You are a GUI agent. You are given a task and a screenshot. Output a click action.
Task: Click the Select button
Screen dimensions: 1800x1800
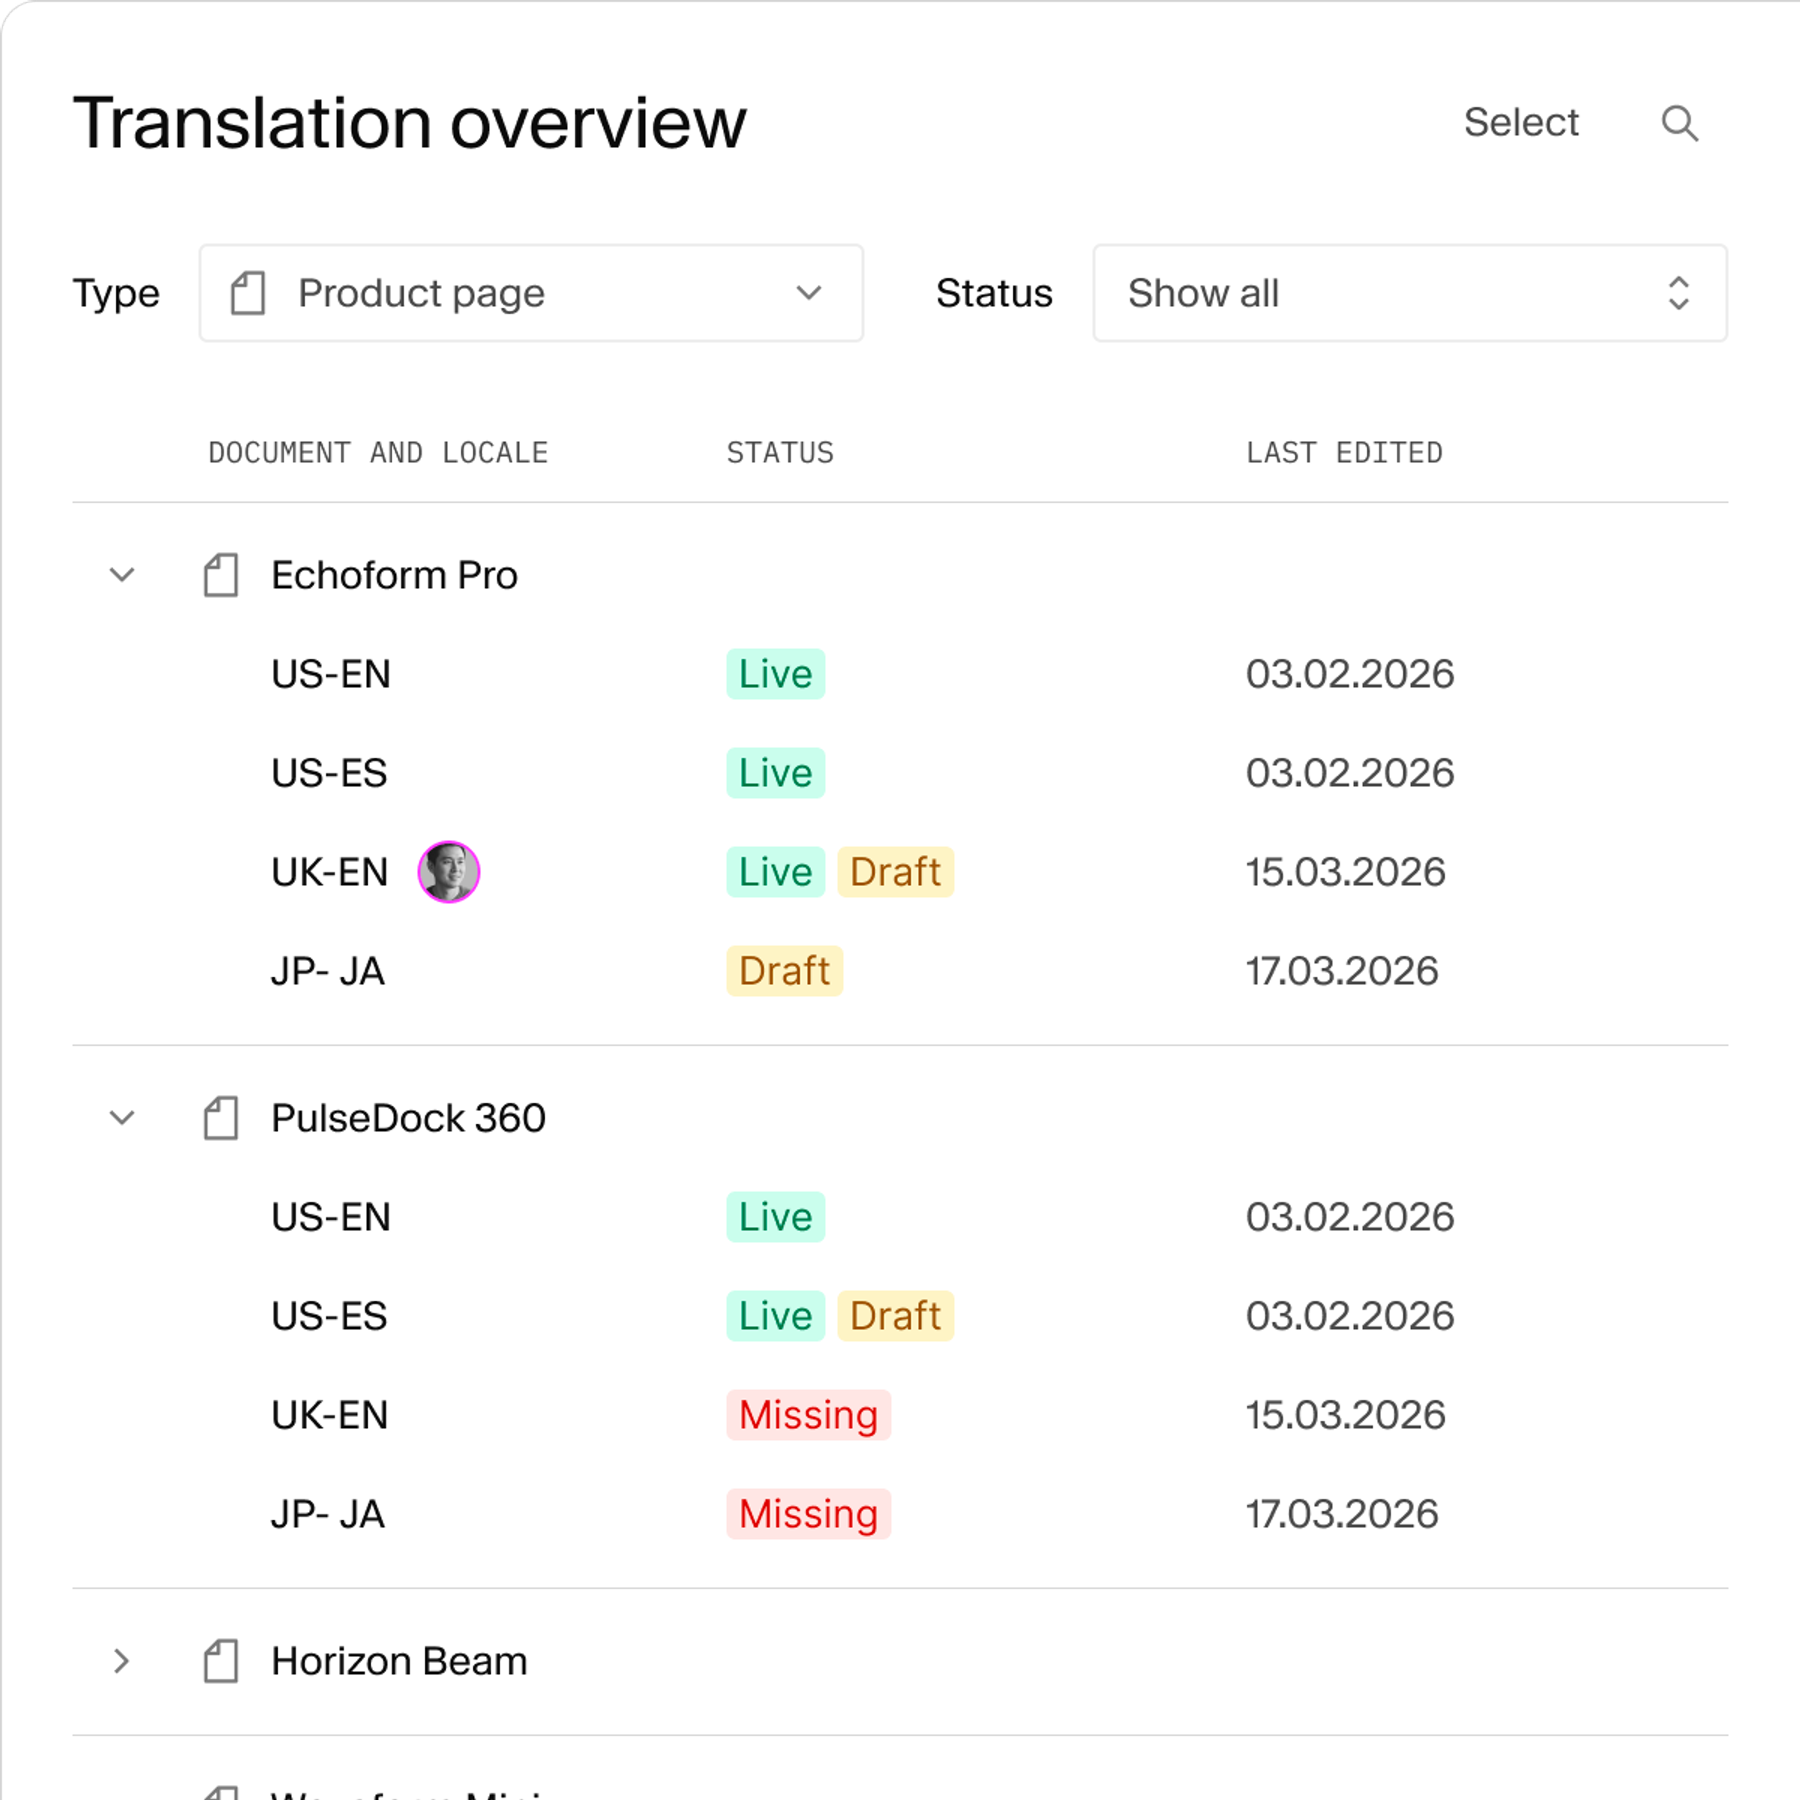pos(1521,122)
